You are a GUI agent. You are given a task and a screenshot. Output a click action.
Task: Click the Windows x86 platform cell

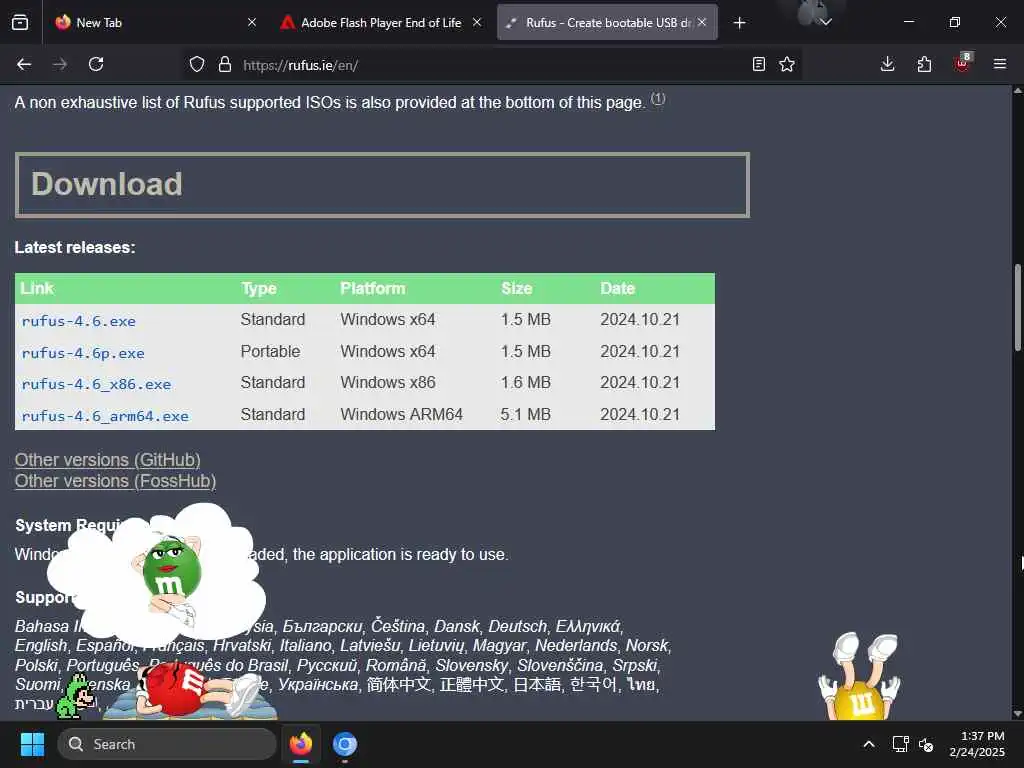pyautogui.click(x=388, y=383)
